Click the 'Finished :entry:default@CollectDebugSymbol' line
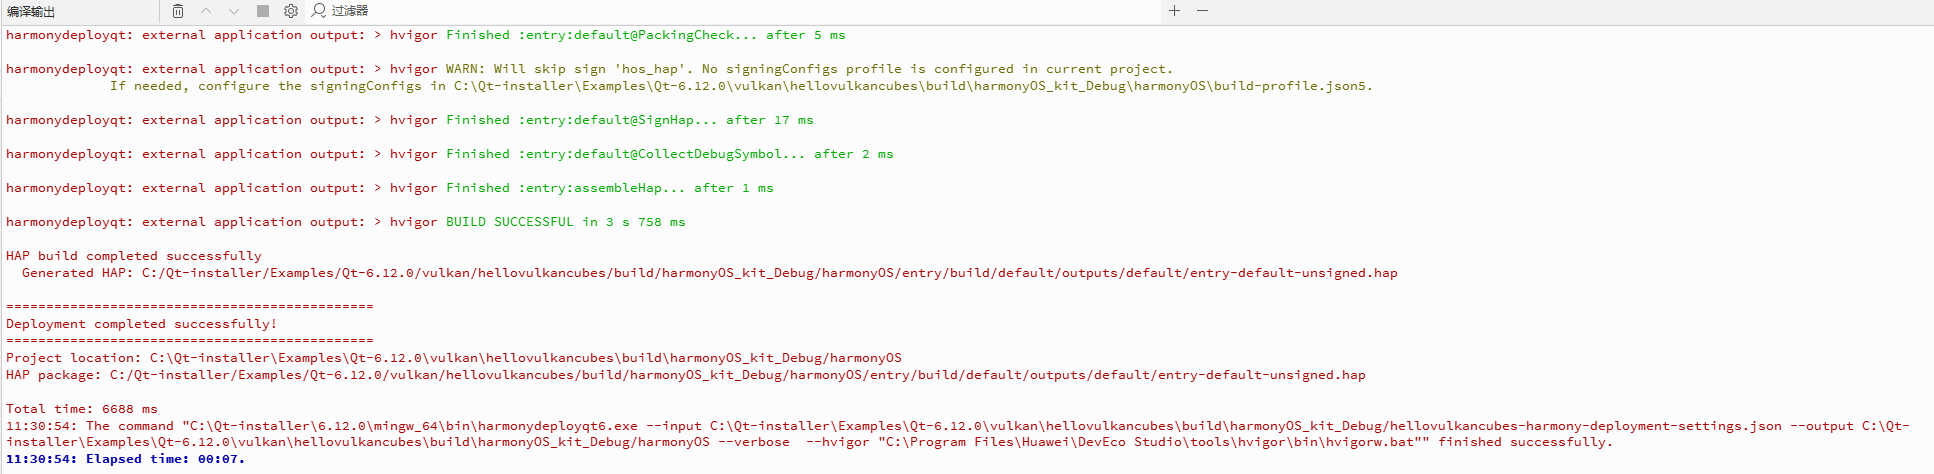1934x474 pixels. pyautogui.click(x=450, y=154)
